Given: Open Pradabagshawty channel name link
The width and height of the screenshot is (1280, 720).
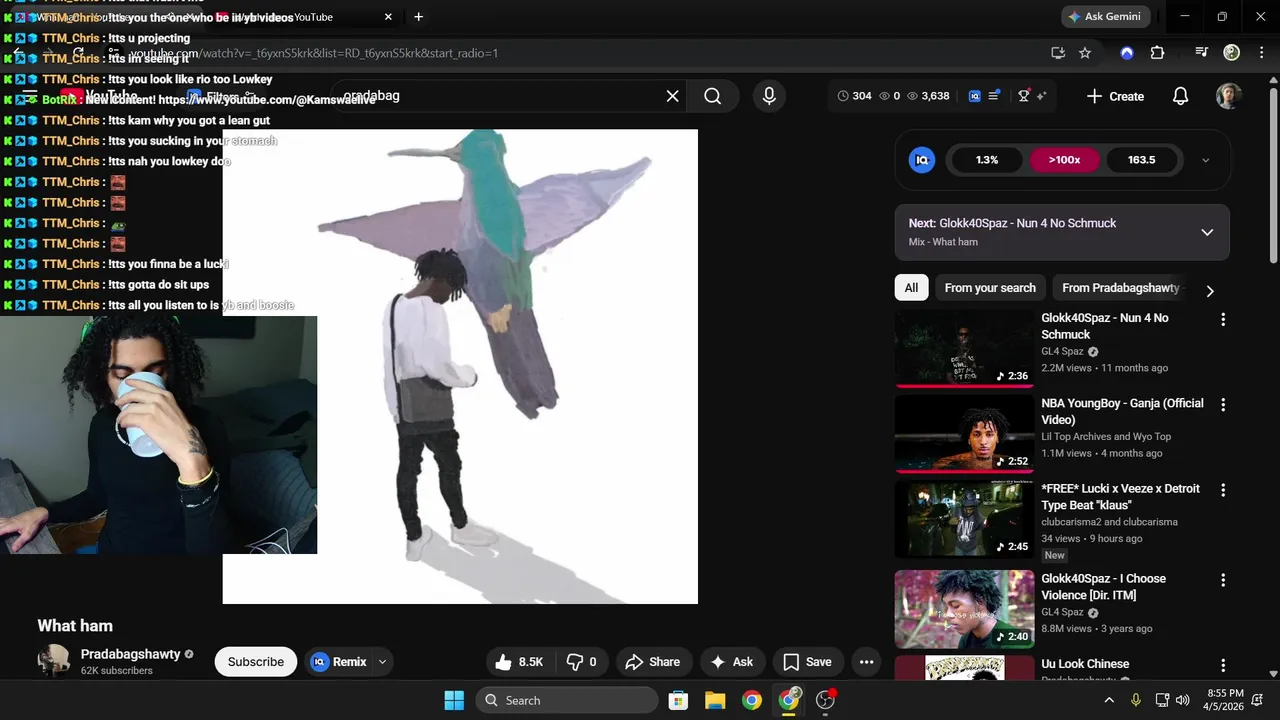Looking at the screenshot, I should click(131, 654).
